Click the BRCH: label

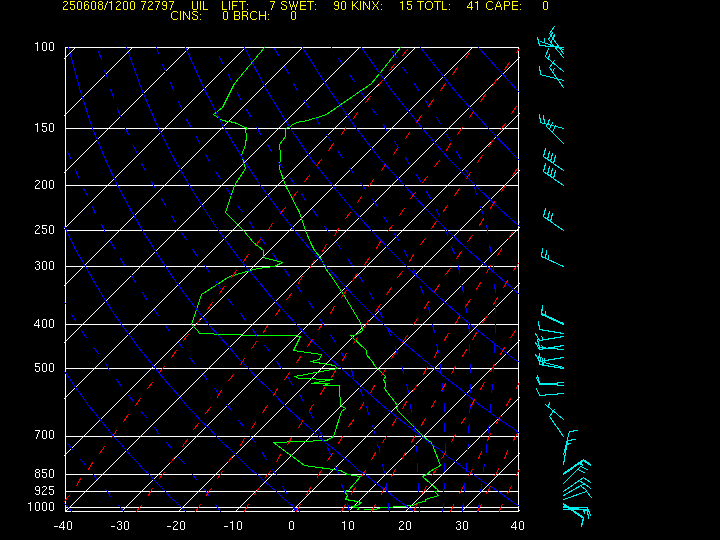point(251,16)
